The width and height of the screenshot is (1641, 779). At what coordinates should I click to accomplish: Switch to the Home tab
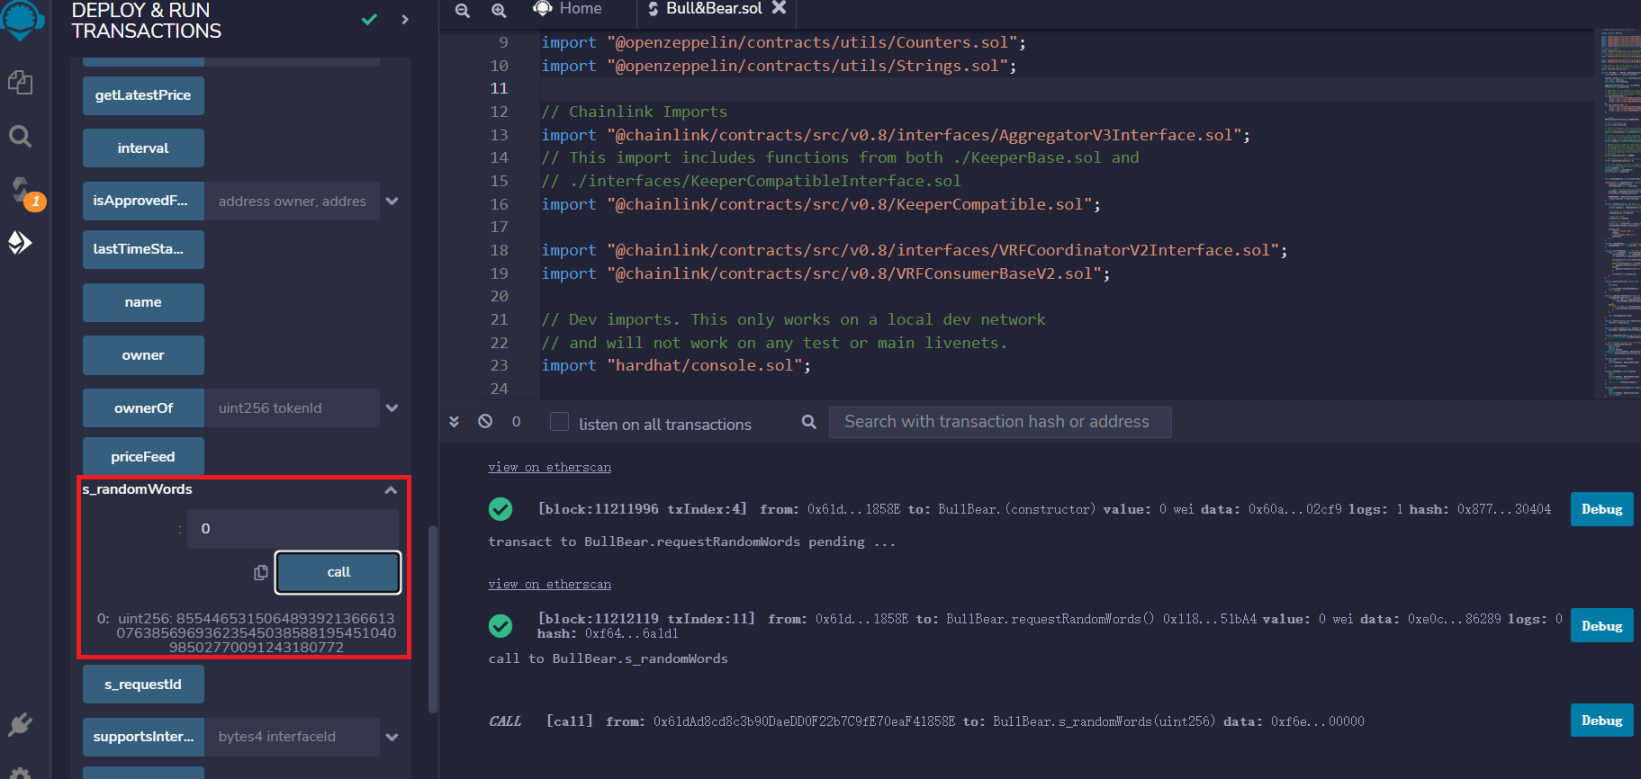(568, 9)
